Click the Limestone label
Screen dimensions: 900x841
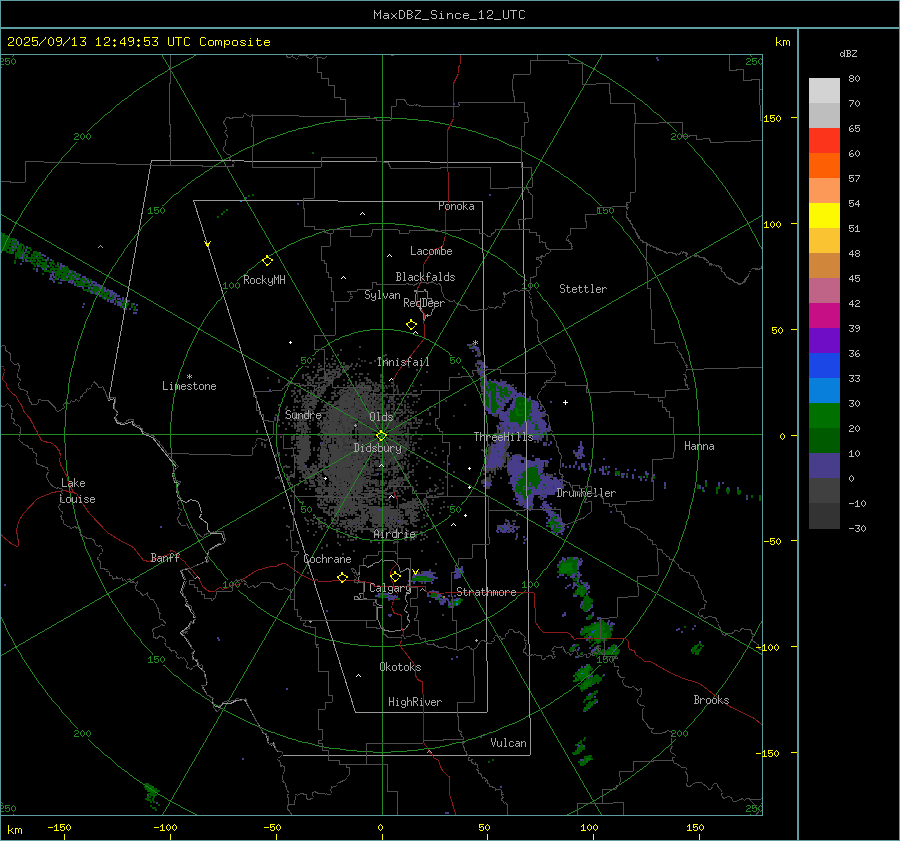click(x=189, y=386)
